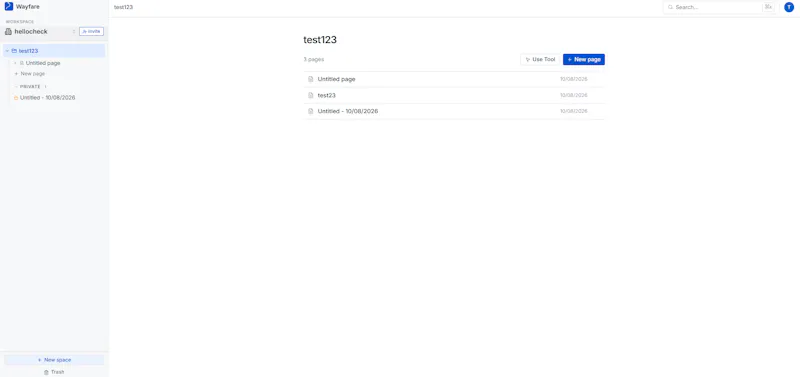Collapse the PRIVATE section
Screen dimensions: 800x377
pos(16,87)
